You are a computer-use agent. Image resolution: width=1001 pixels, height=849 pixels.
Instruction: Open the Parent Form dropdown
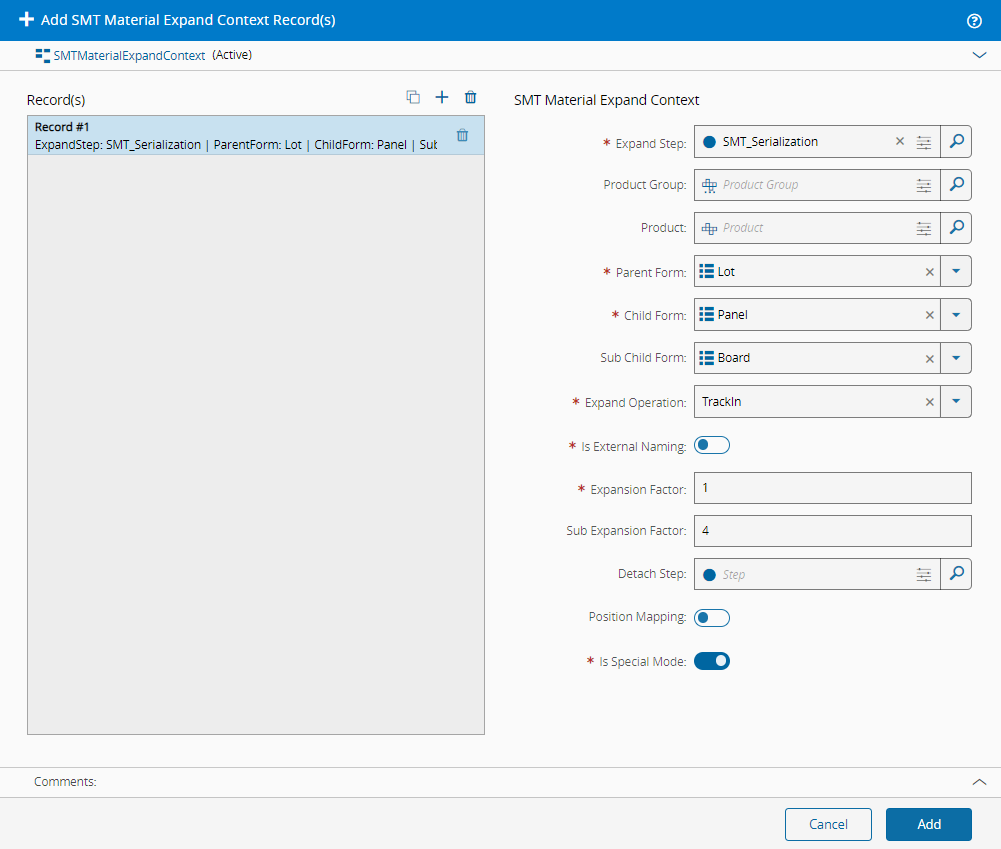click(956, 271)
